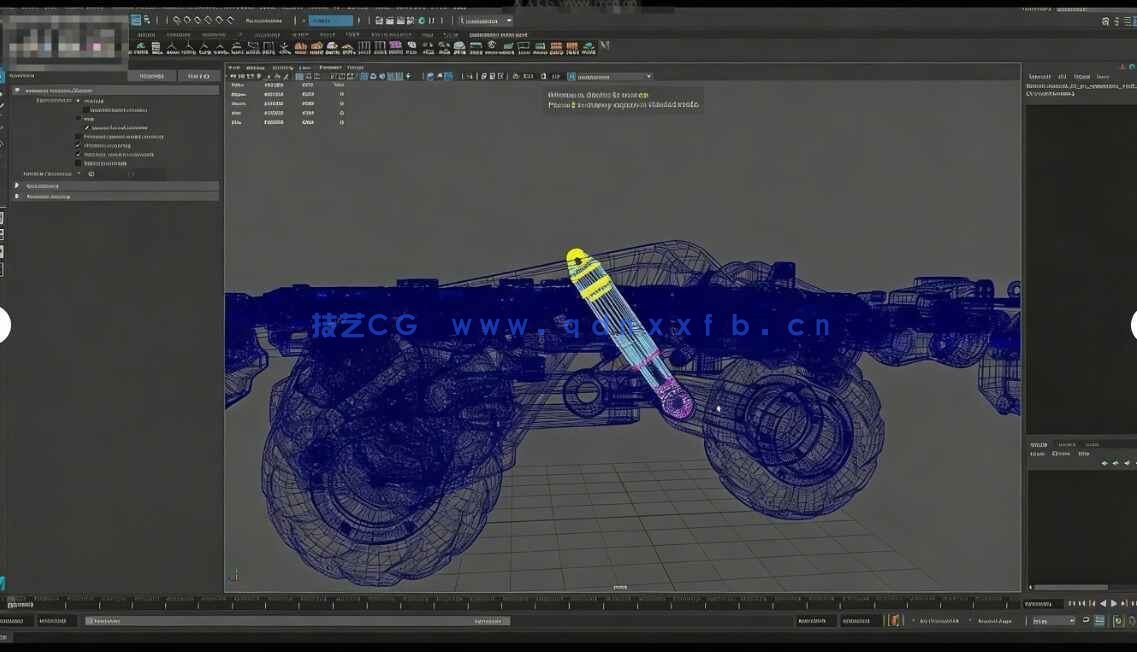Enable the first unchecked checkbox in the attribute panel
The width and height of the screenshot is (1137, 652).
click(x=85, y=110)
